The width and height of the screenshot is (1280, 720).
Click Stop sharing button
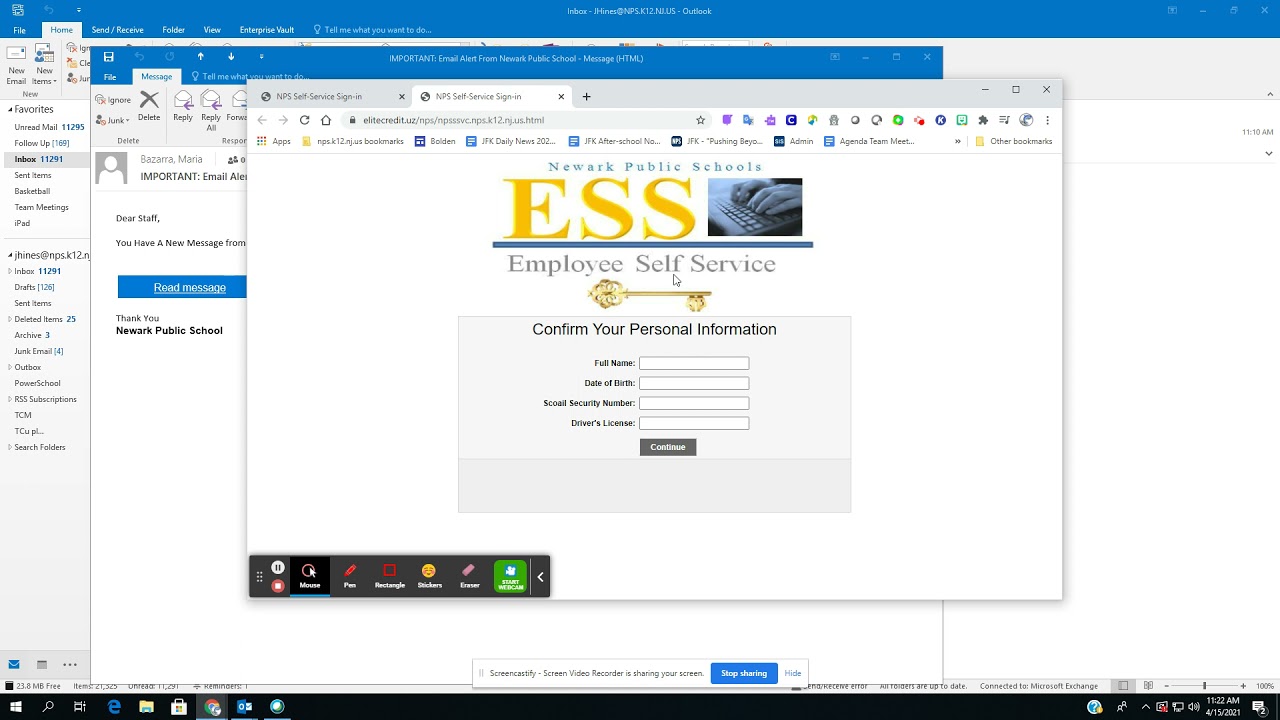[744, 673]
